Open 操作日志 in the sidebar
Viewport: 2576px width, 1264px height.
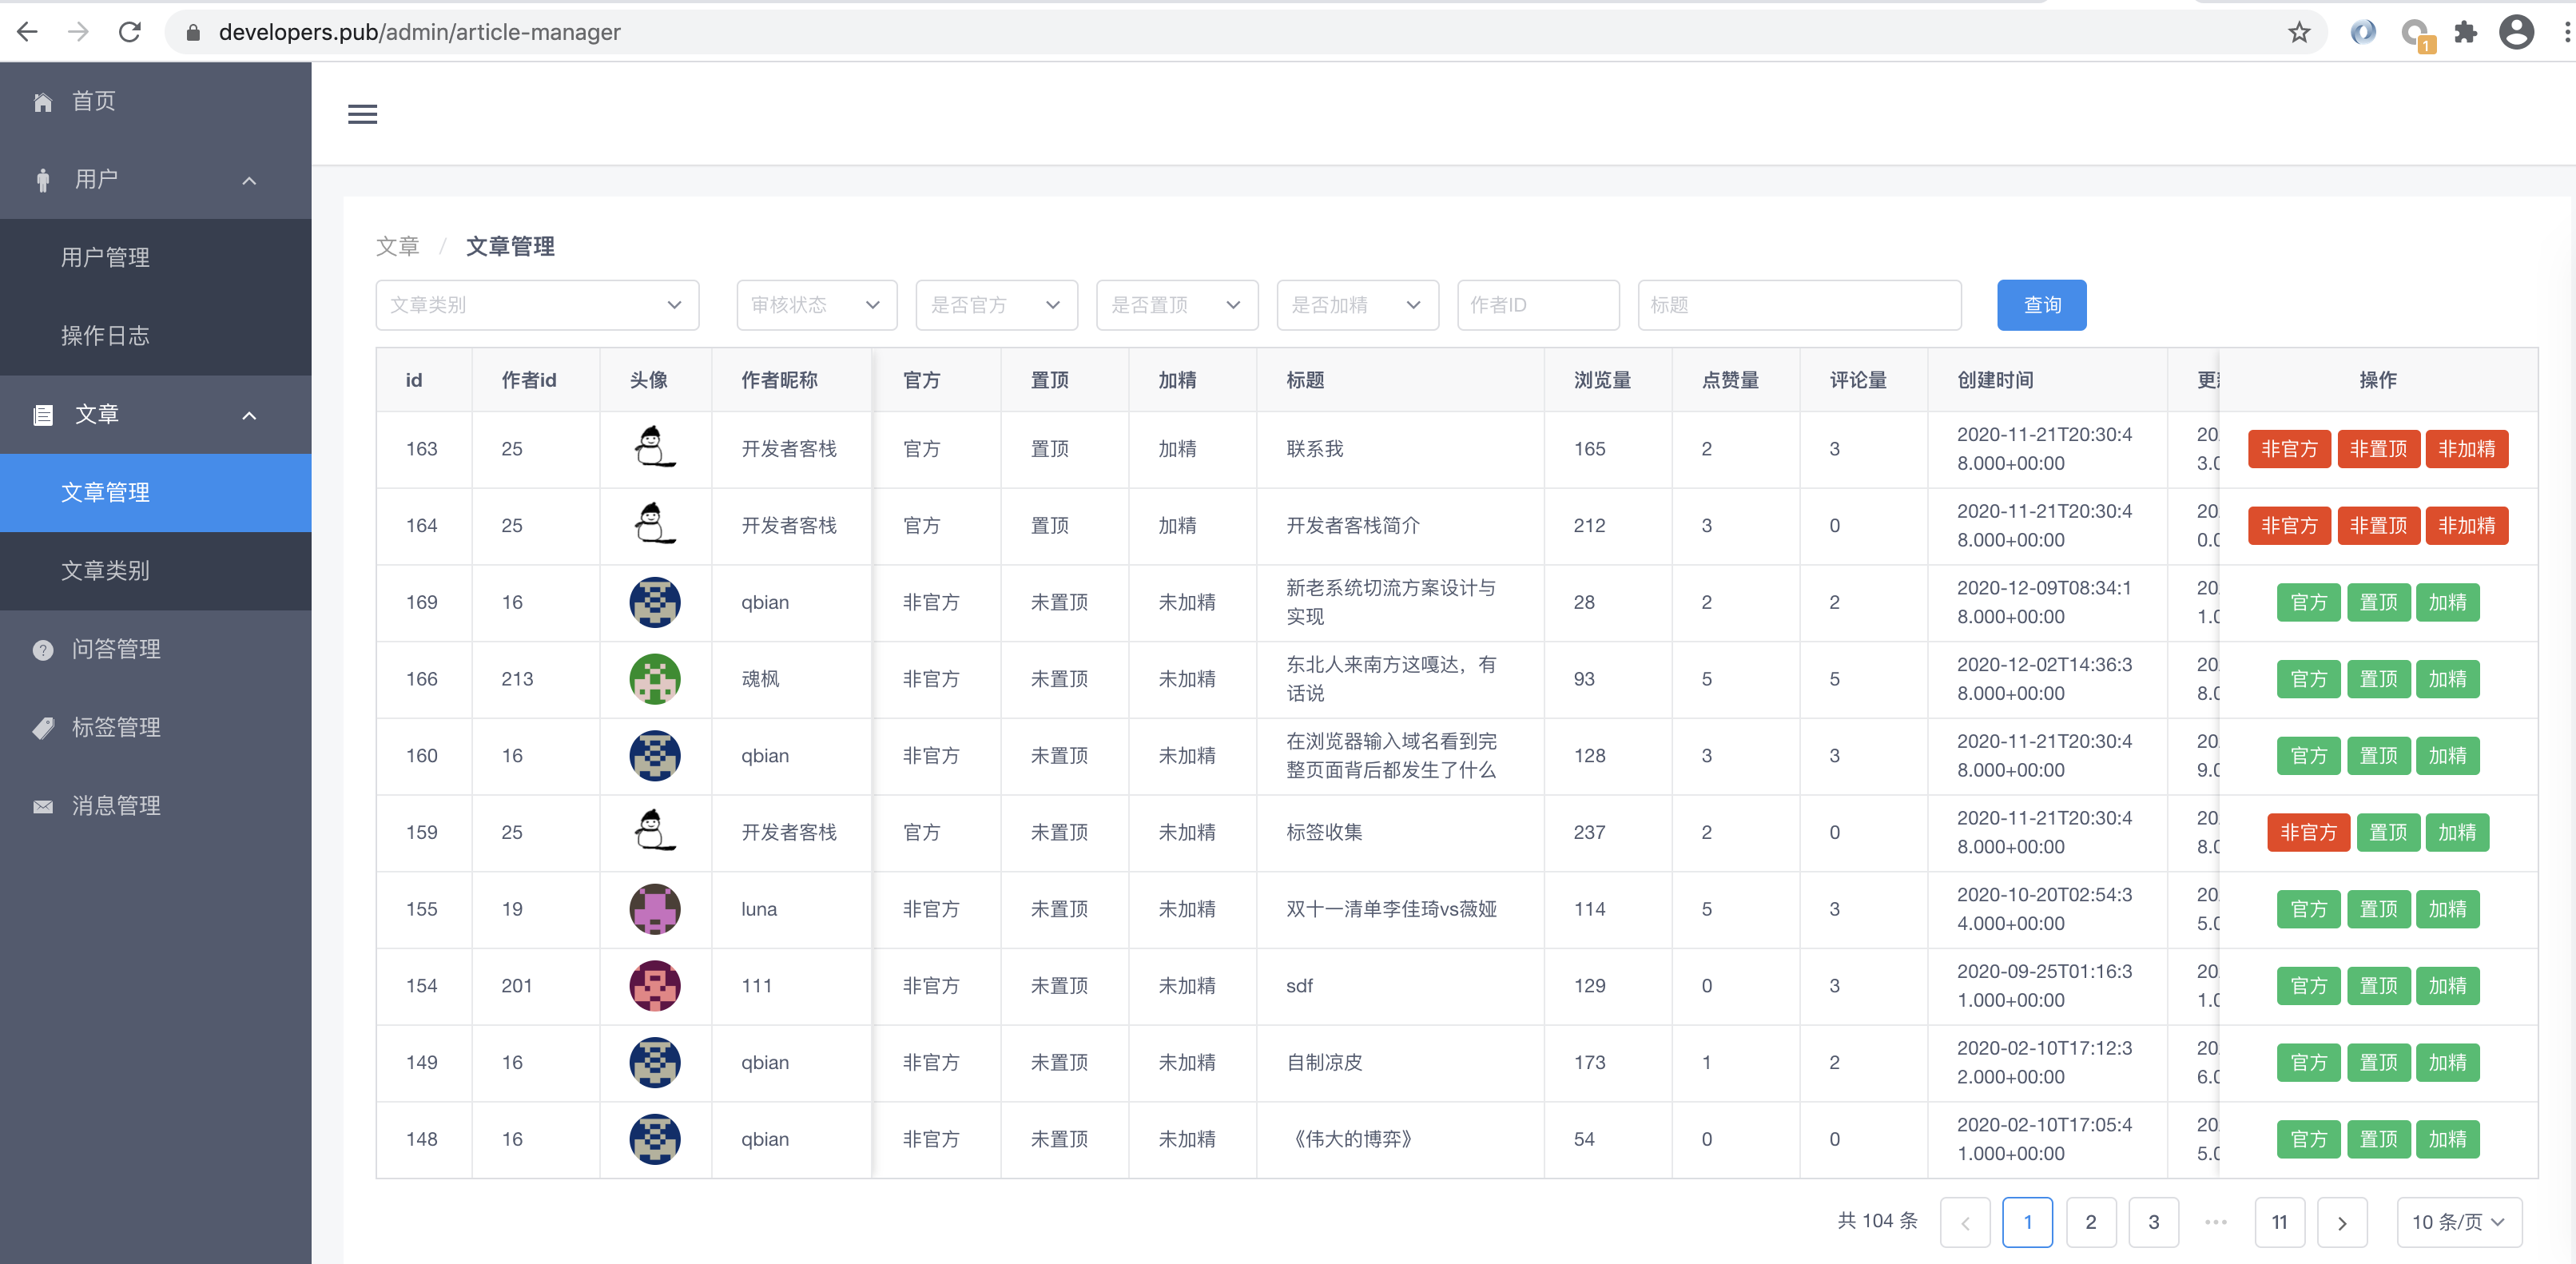(x=105, y=336)
